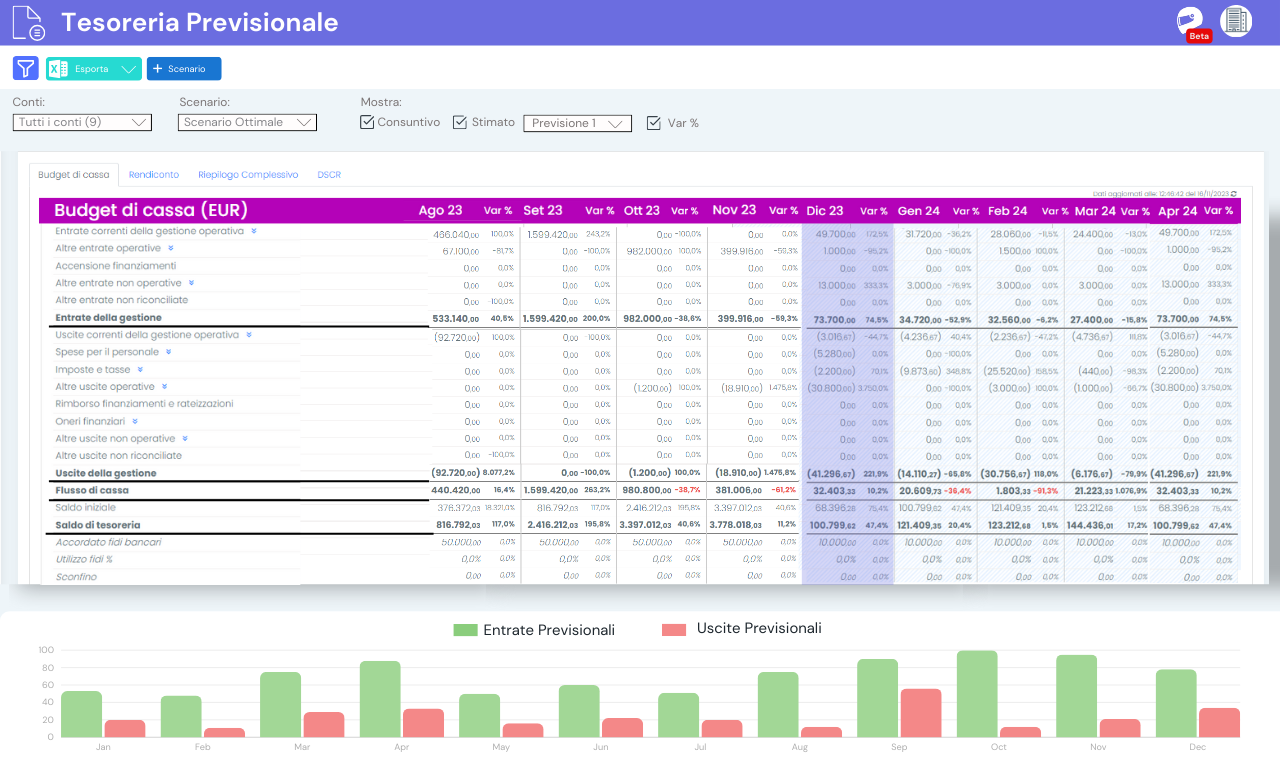Expand Altre entrate operative row

[x=171, y=248]
